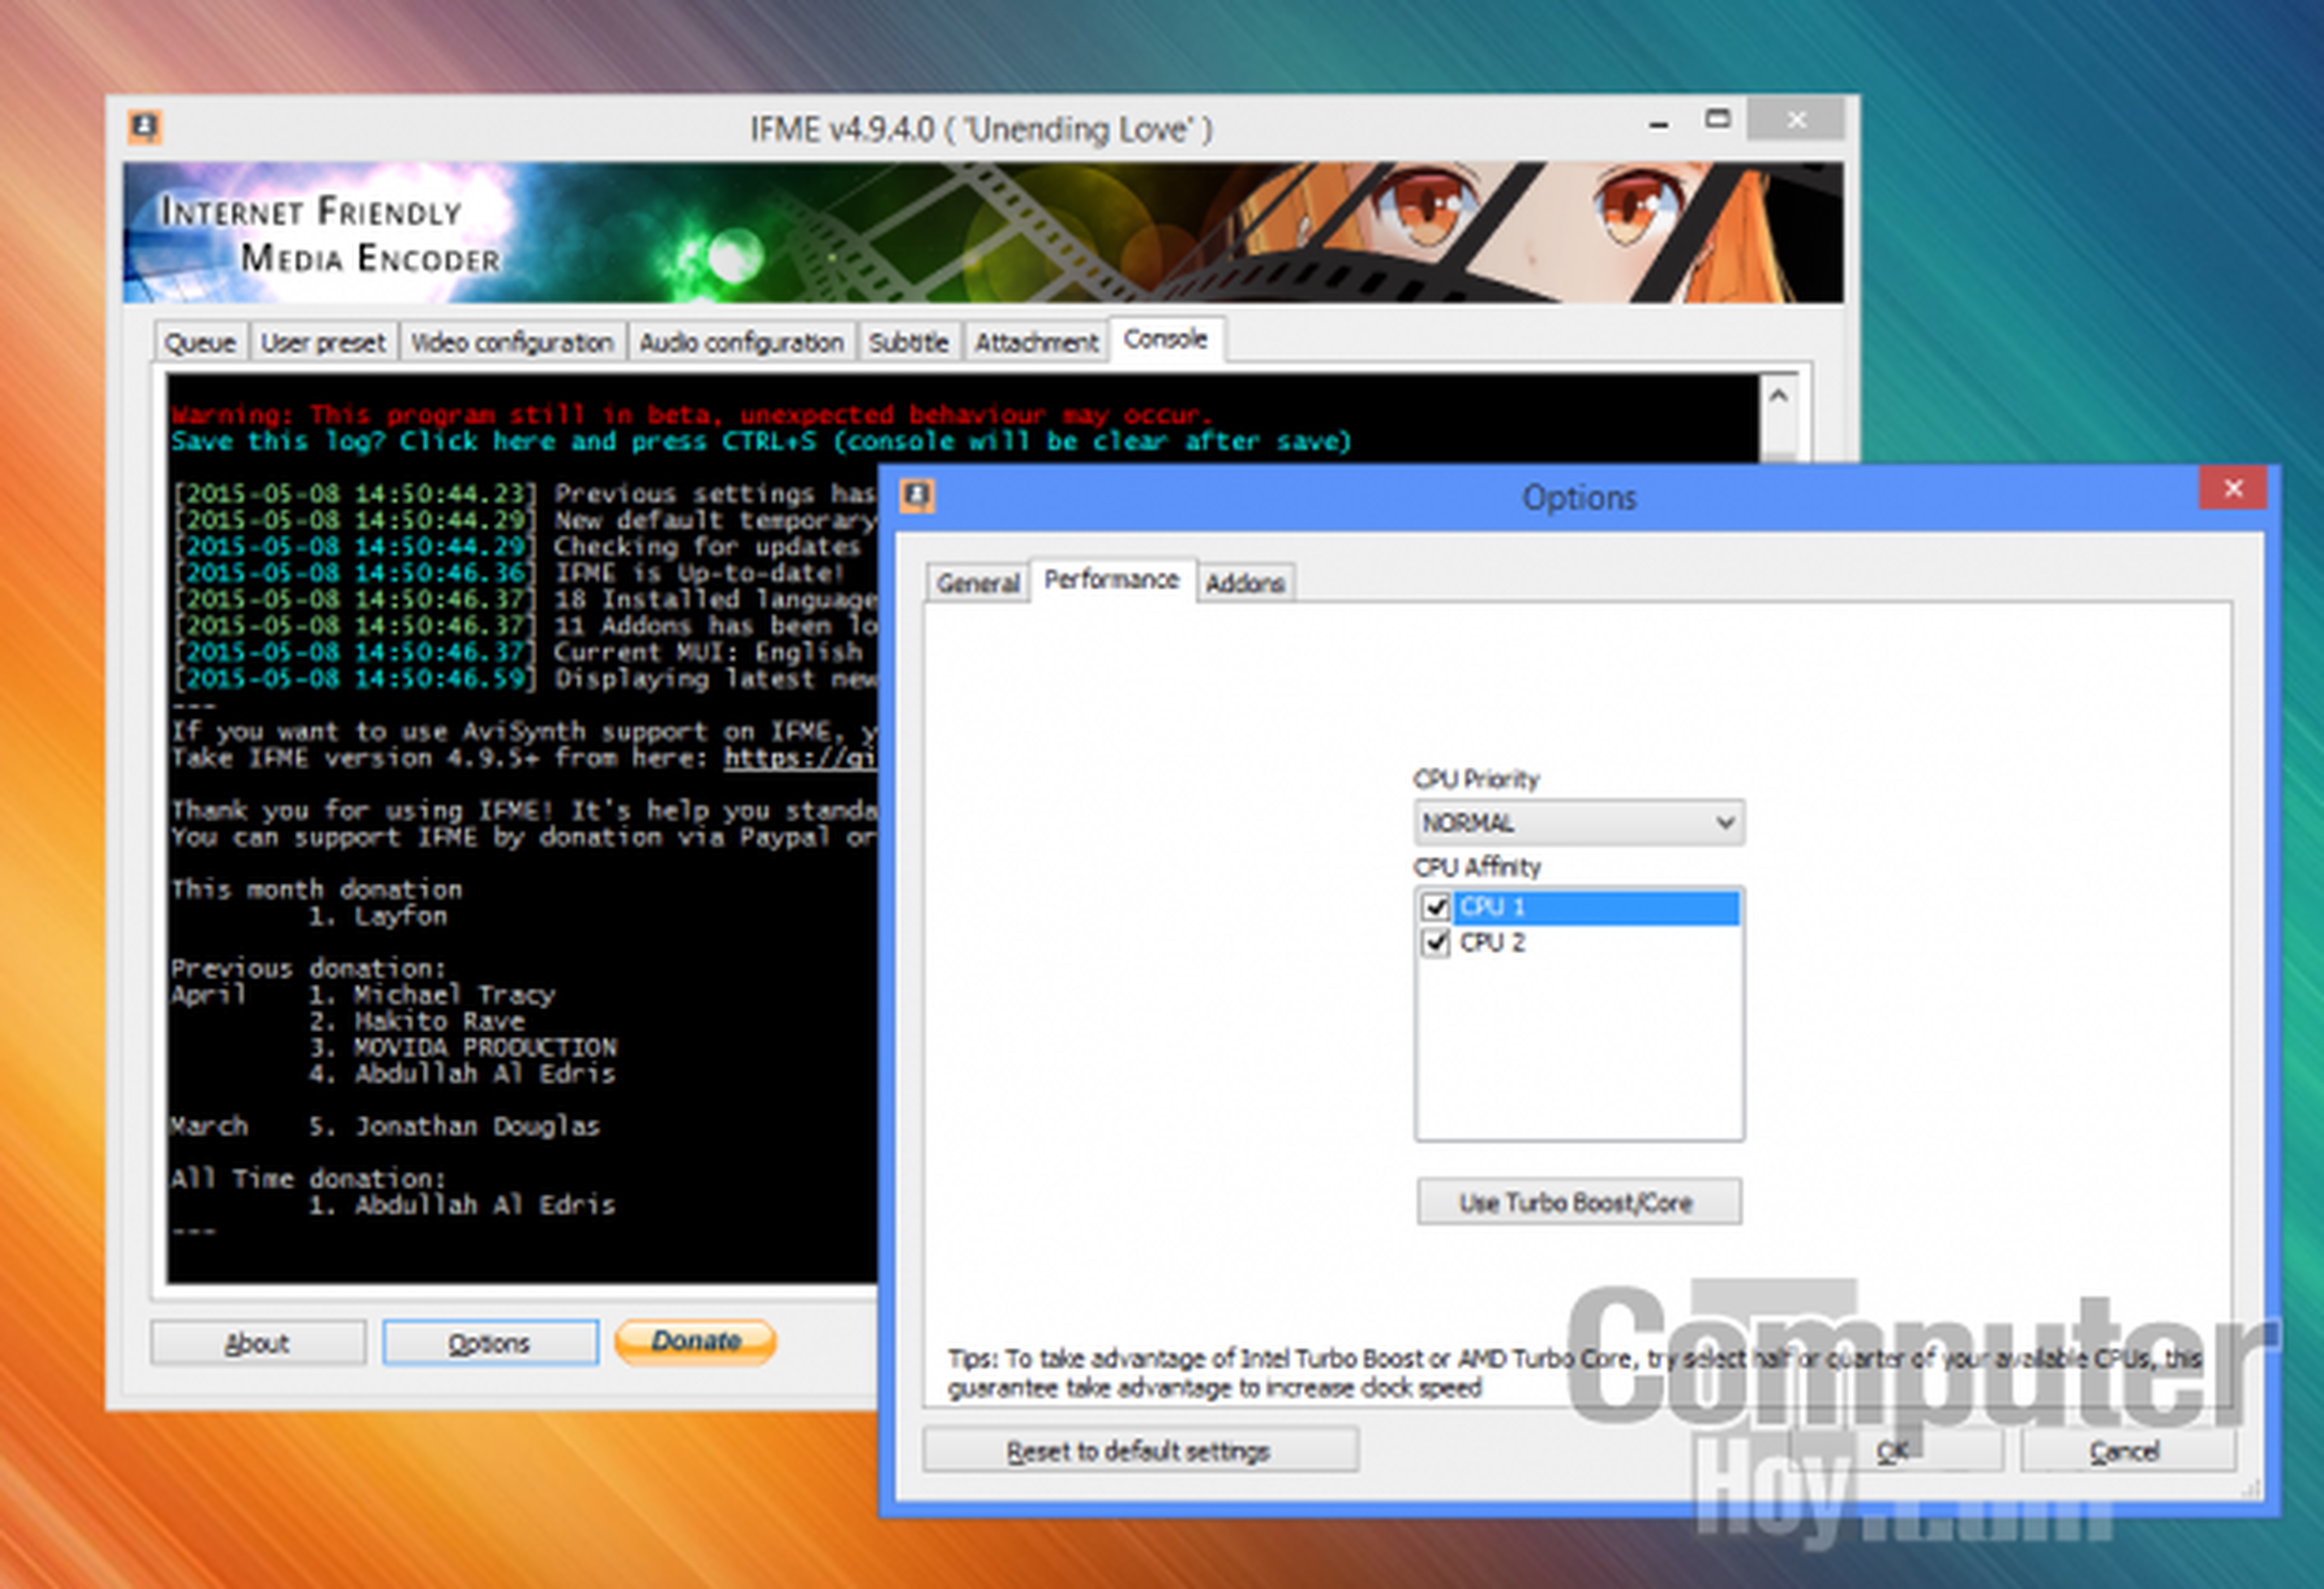Click the IFME download link in console

tap(800, 758)
